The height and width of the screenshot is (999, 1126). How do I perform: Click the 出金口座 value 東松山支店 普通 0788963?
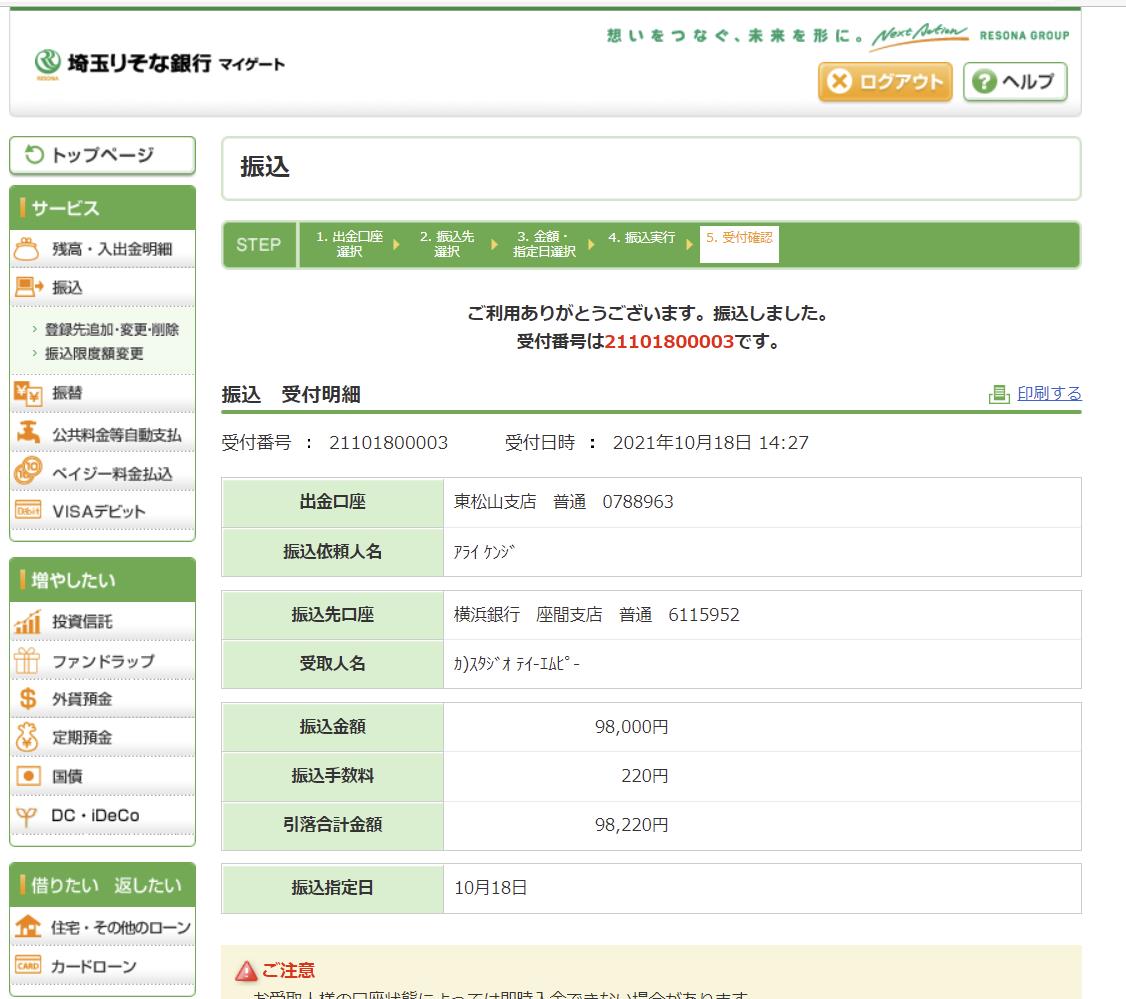(564, 501)
